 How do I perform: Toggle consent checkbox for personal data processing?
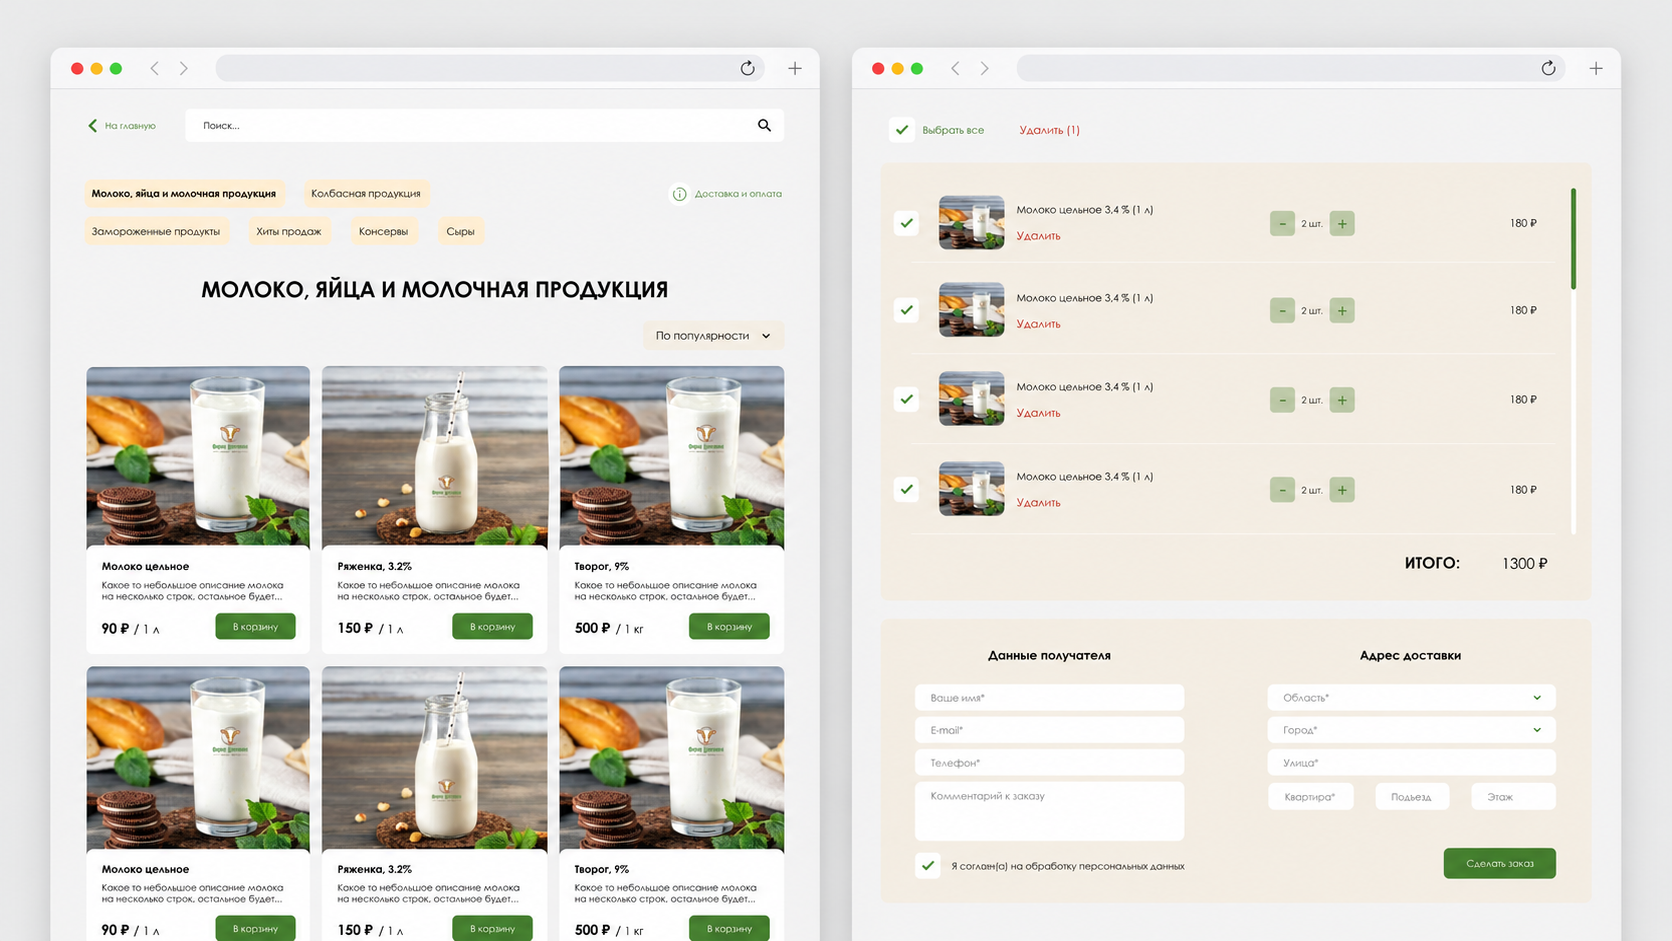(x=928, y=865)
